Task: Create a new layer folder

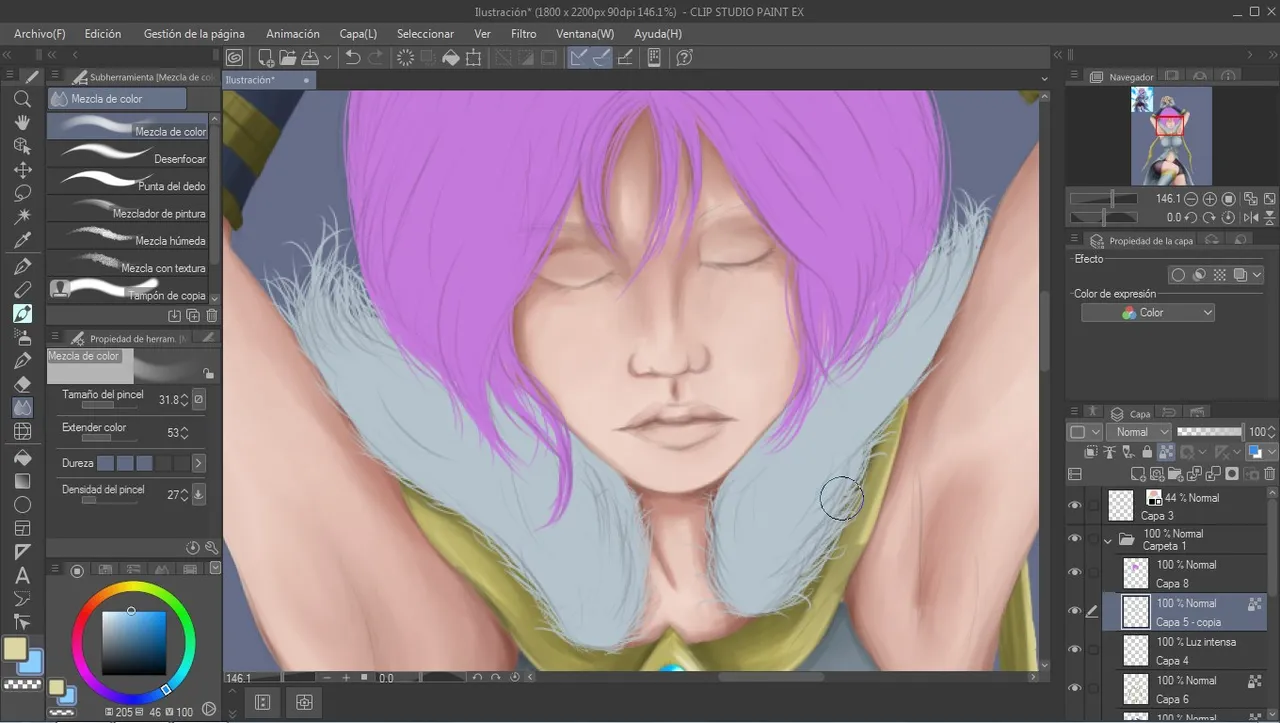Action: coord(1176,474)
